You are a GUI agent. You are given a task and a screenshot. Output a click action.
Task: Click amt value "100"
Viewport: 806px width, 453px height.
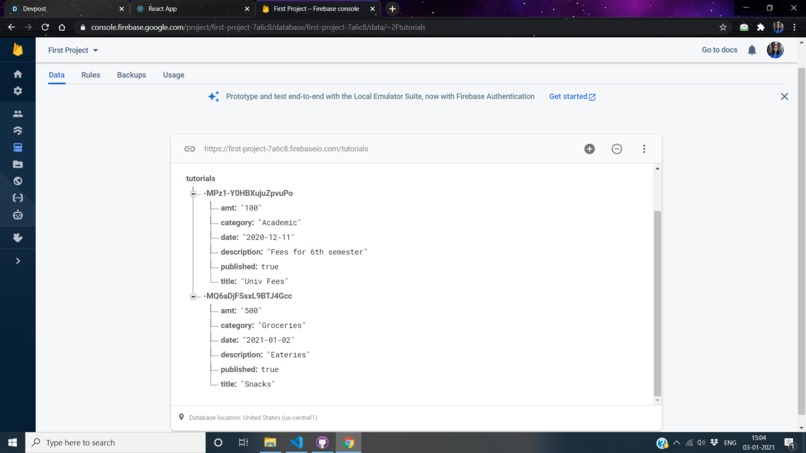[251, 208]
